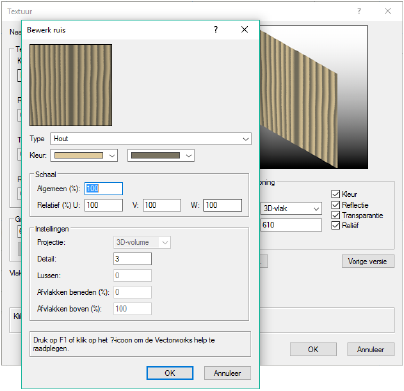Click the Afvlakken boven (%) field

(x=132, y=309)
